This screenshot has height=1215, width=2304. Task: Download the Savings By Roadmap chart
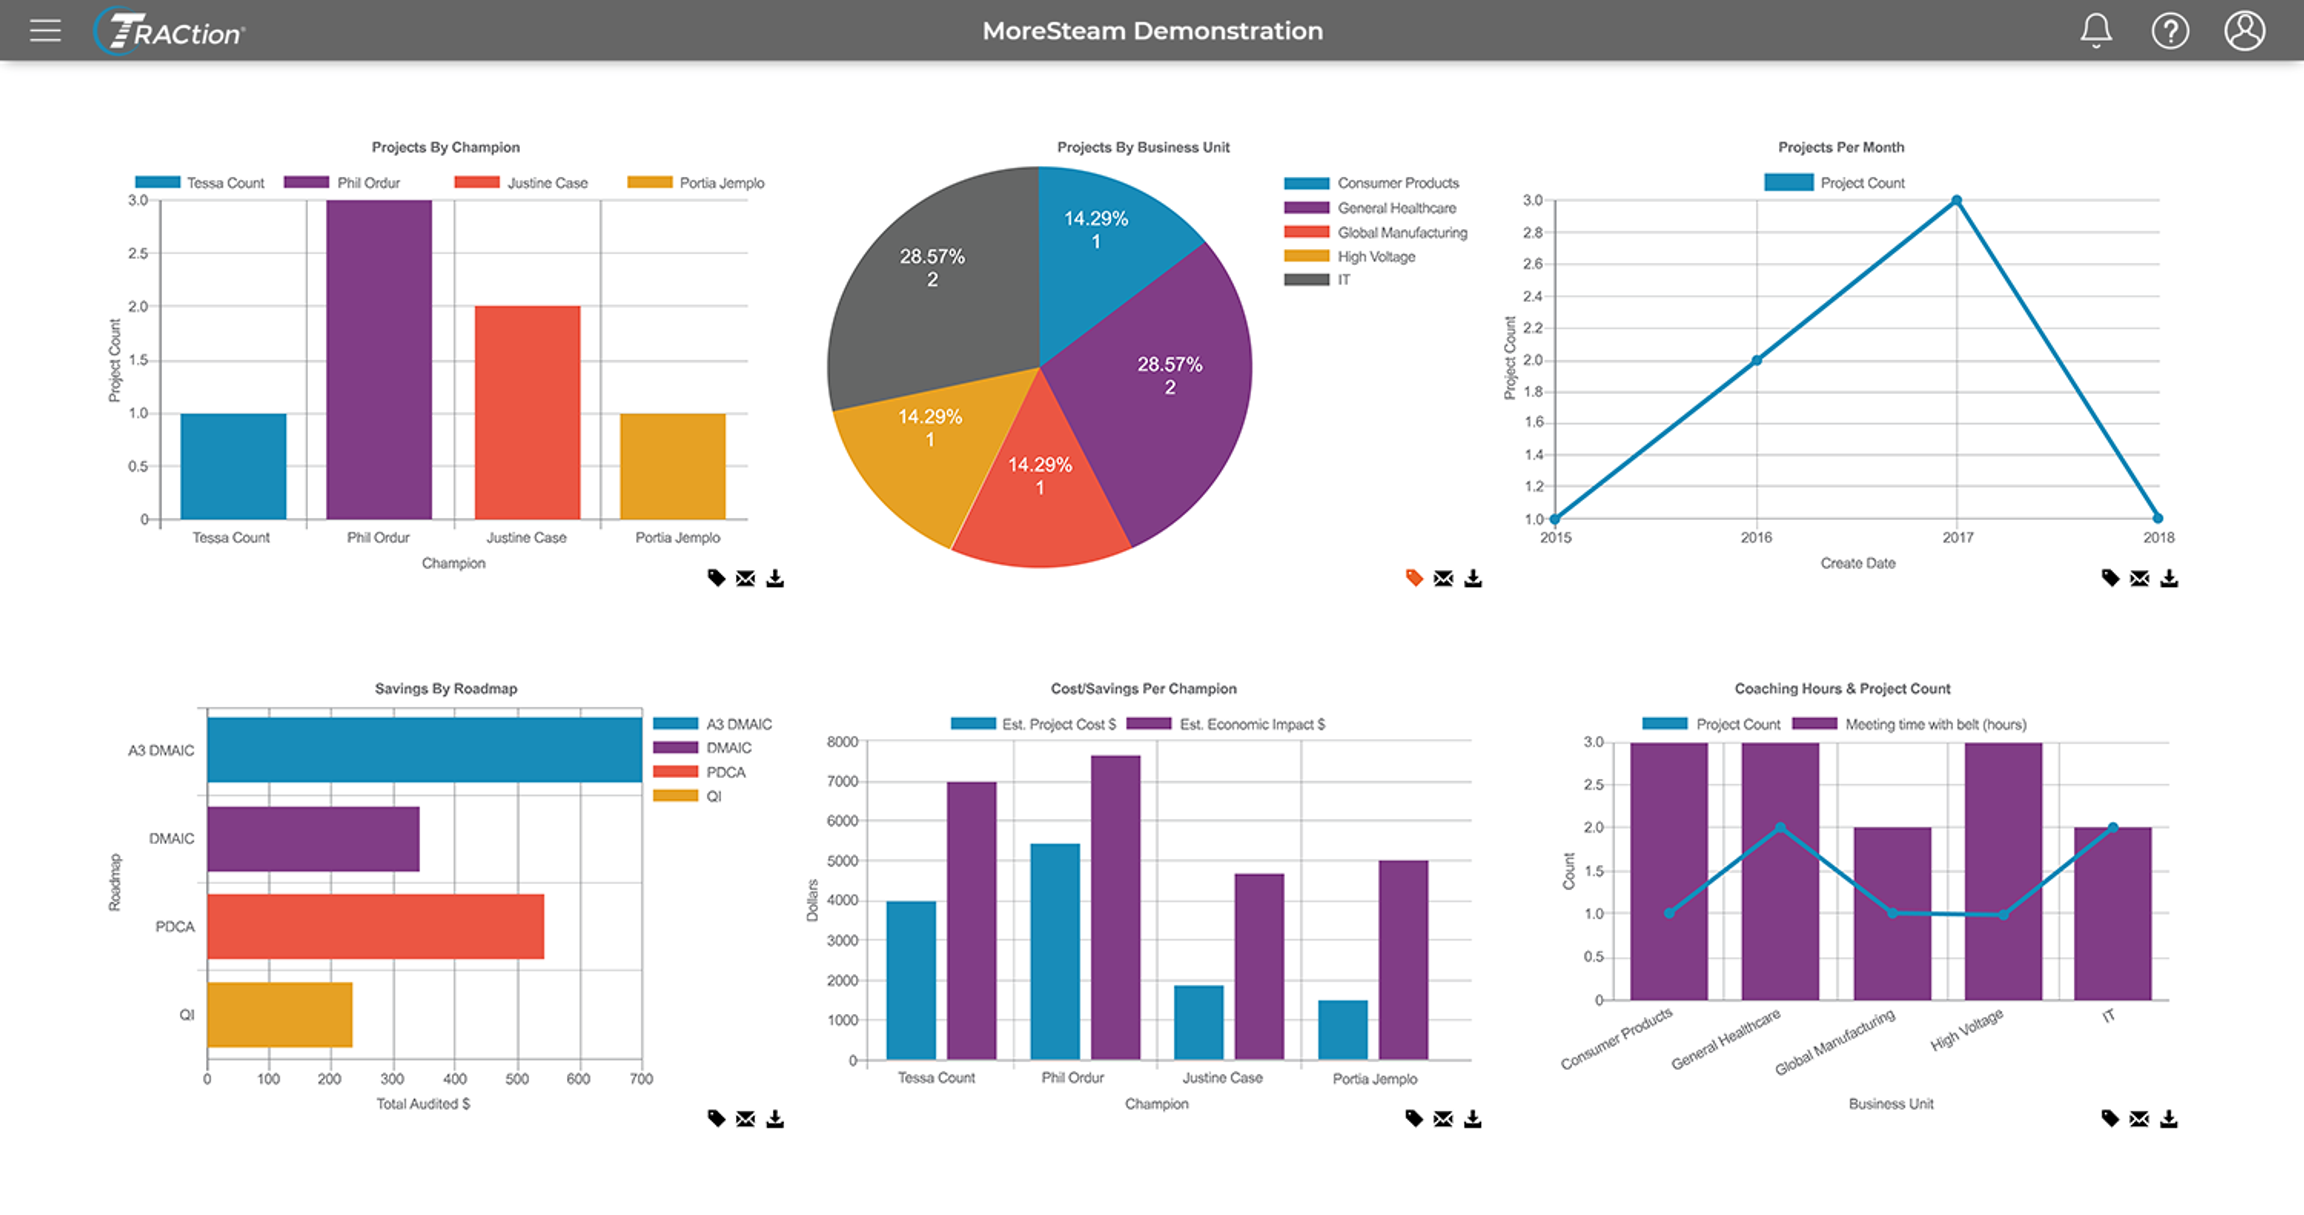[x=775, y=1119]
